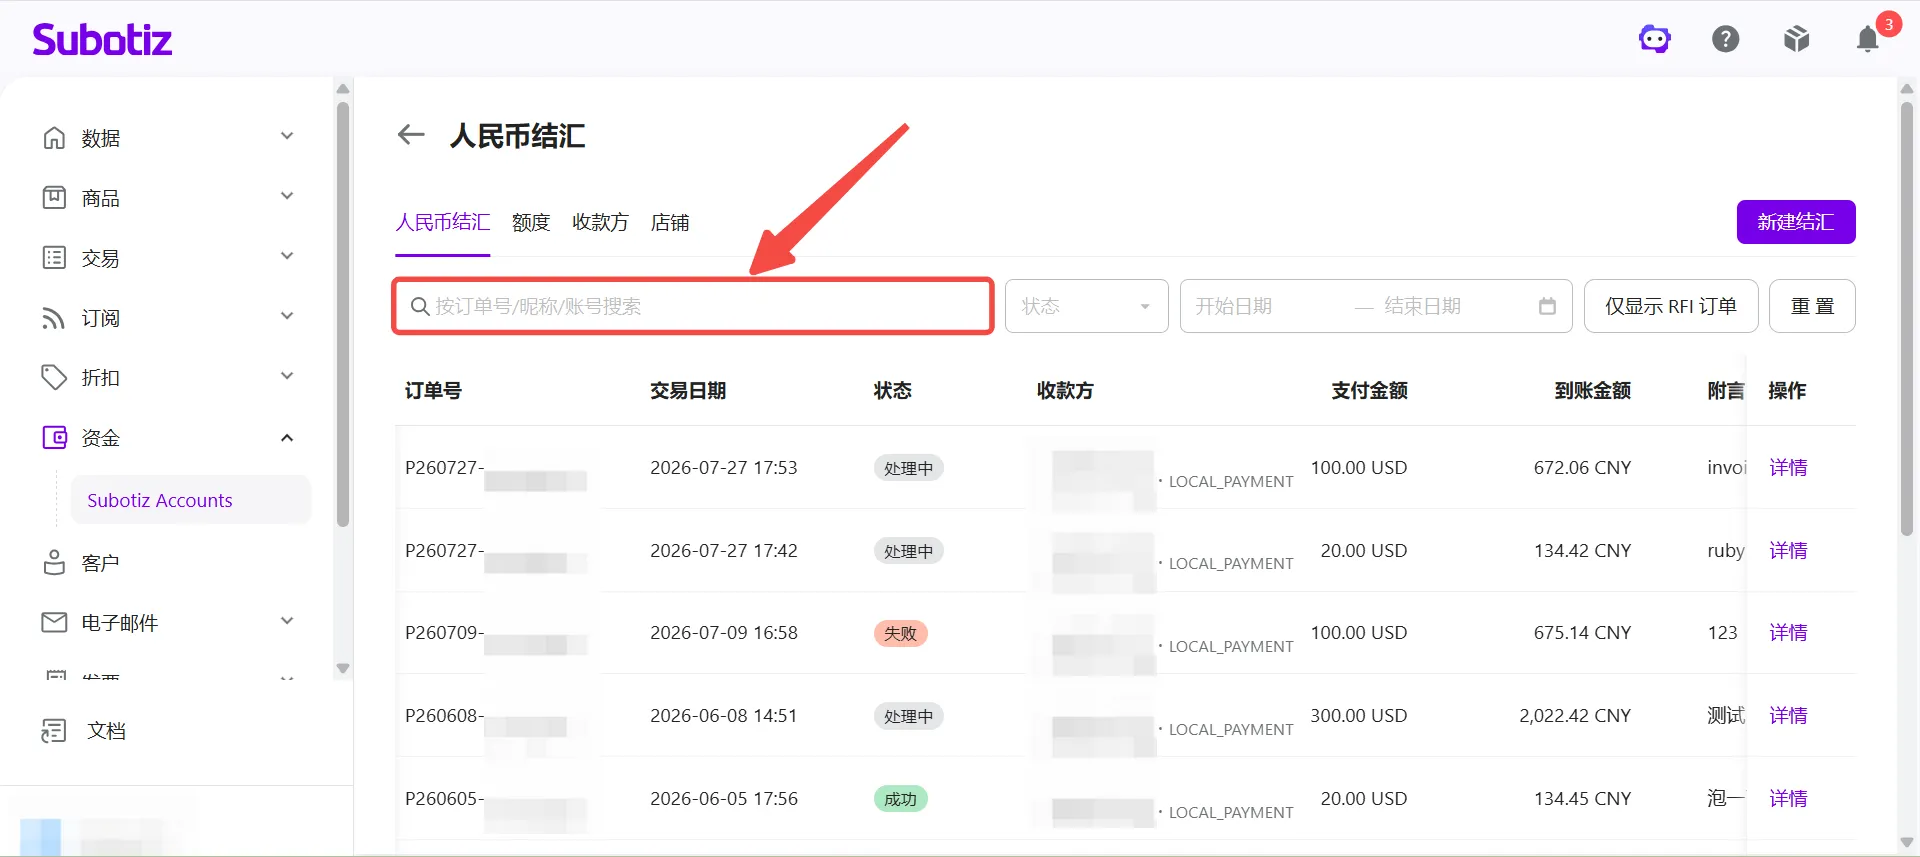The image size is (1920, 857).
Task: Click the 失败 status badge
Action: coord(900,633)
